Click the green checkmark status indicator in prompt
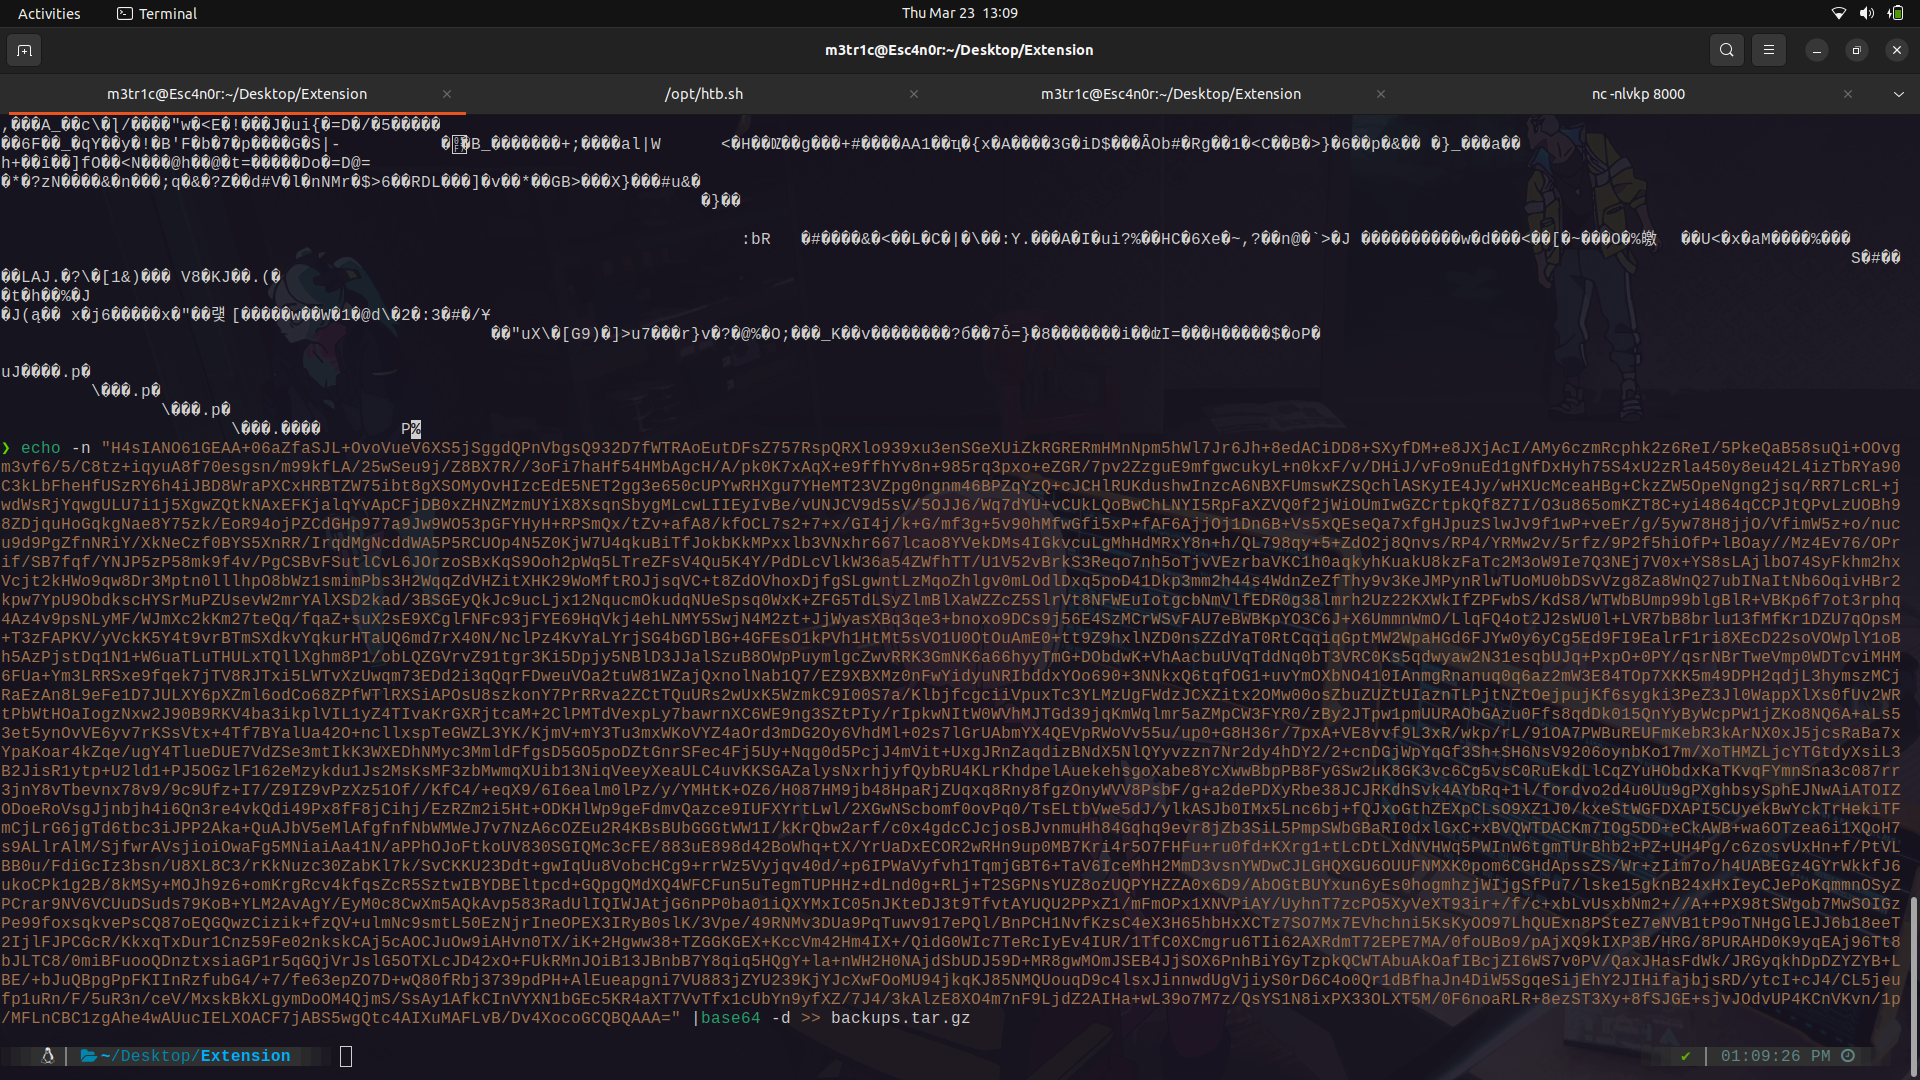This screenshot has height=1080, width=1920. pos(1686,1055)
